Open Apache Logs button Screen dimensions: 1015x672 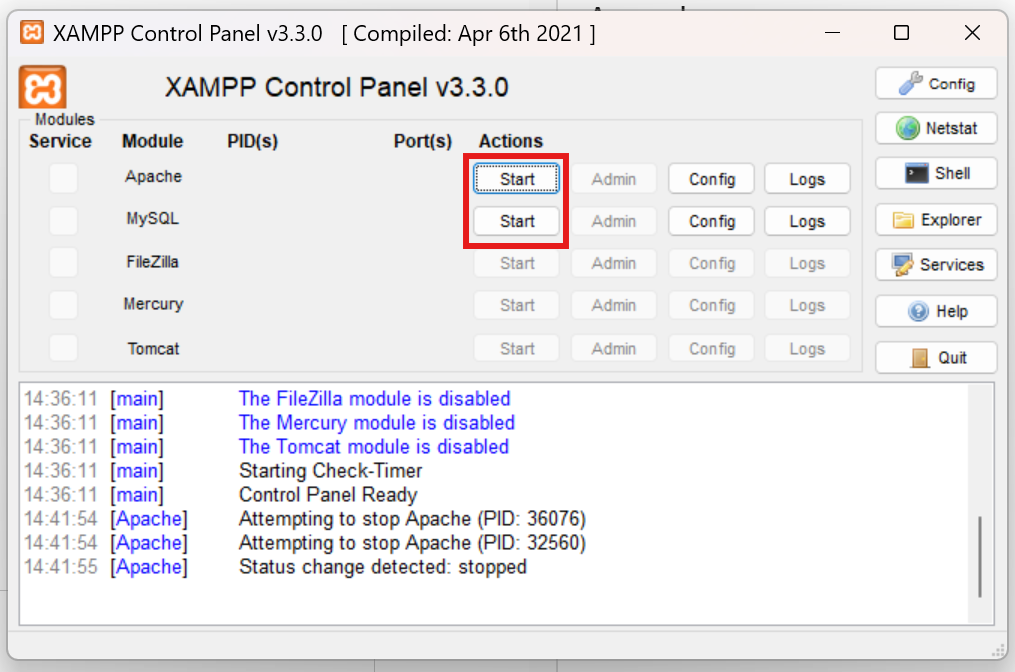(807, 179)
